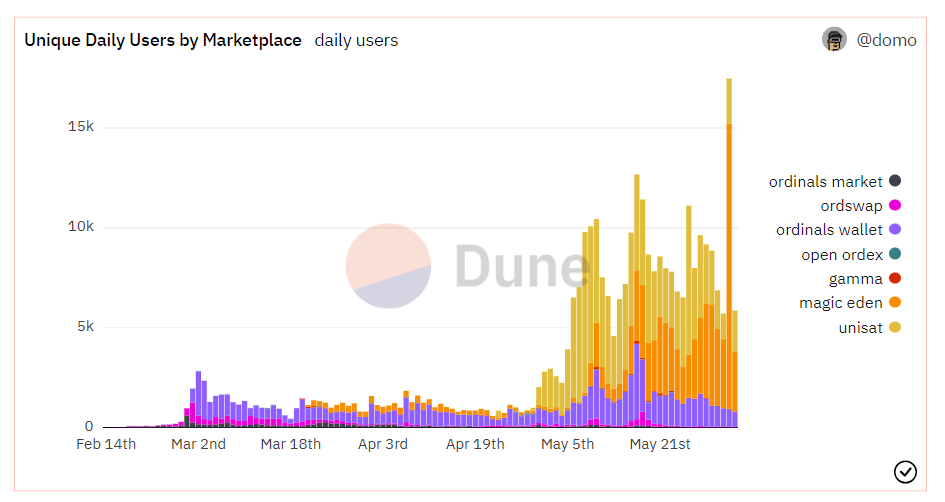Screen dimensions: 945x502
Task: Click the orange magic eden color dot
Action: (x=895, y=303)
